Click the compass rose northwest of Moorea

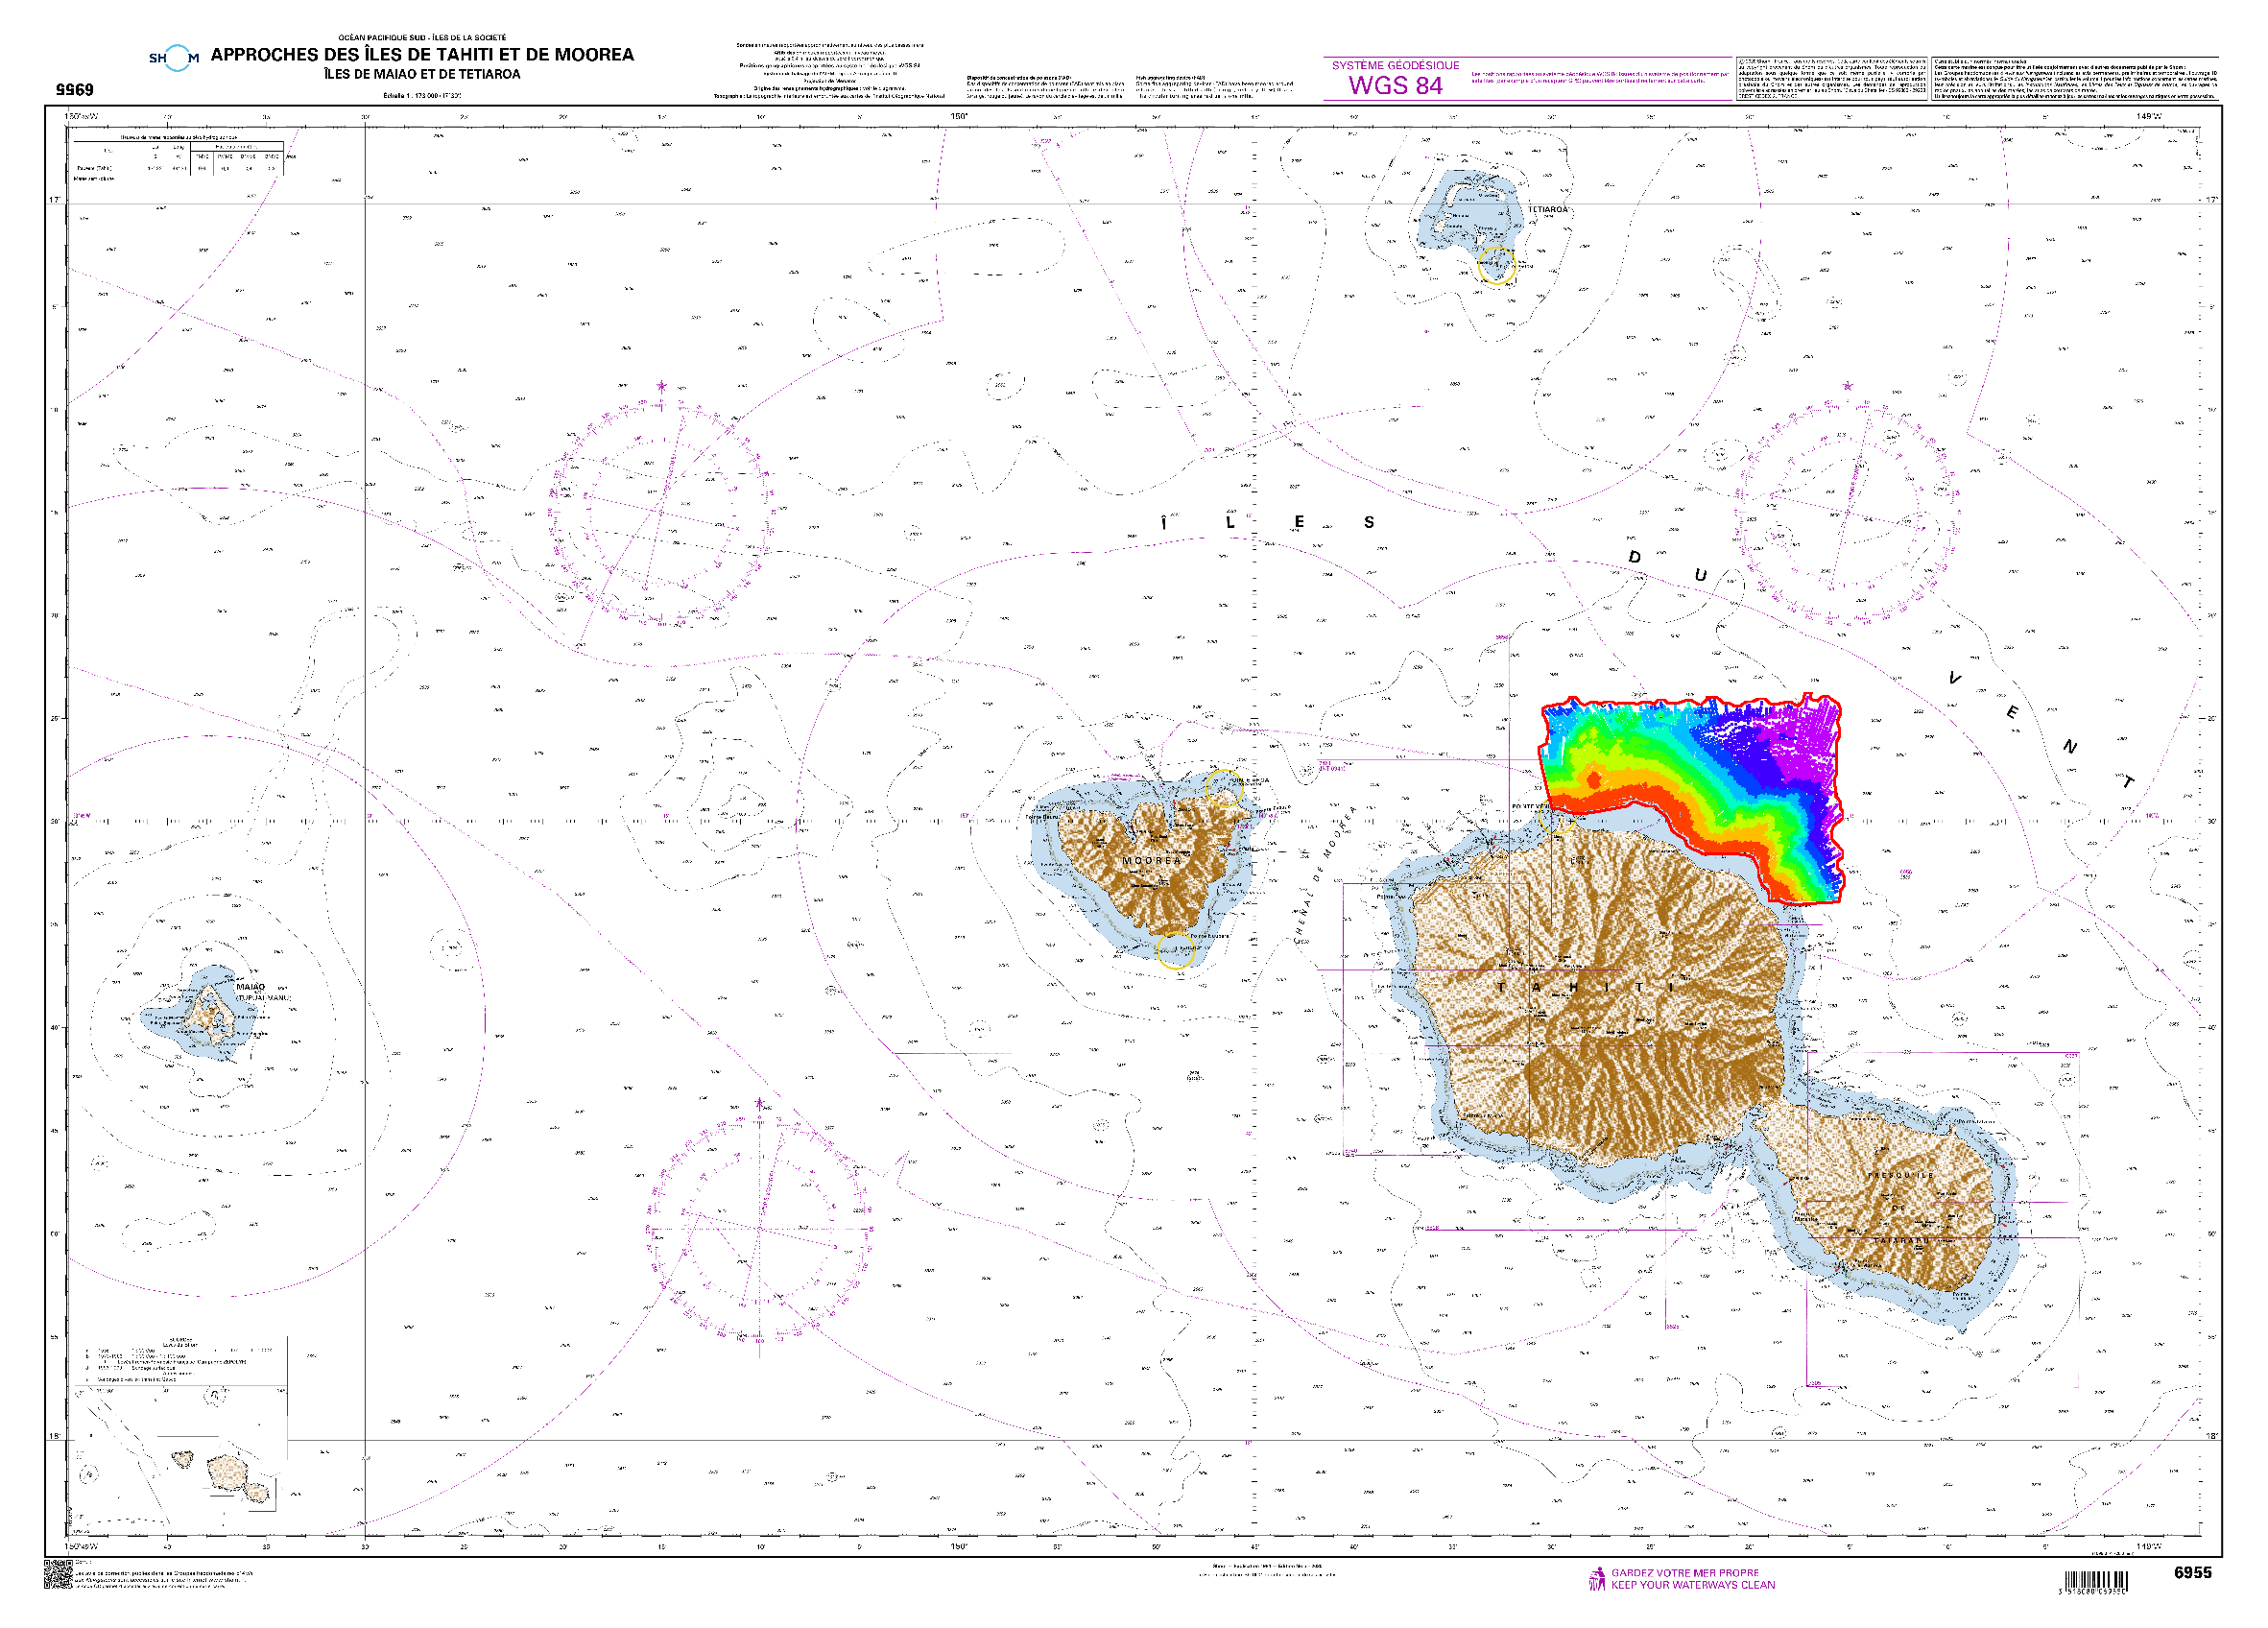[x=660, y=511]
